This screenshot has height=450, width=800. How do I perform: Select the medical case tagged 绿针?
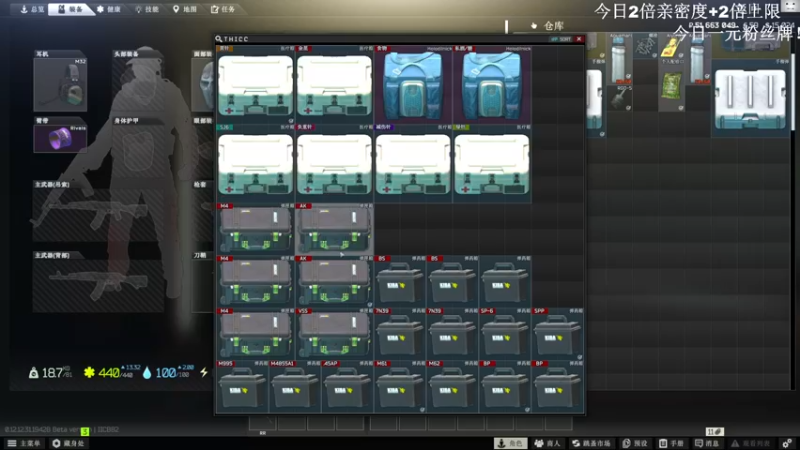click(492, 163)
